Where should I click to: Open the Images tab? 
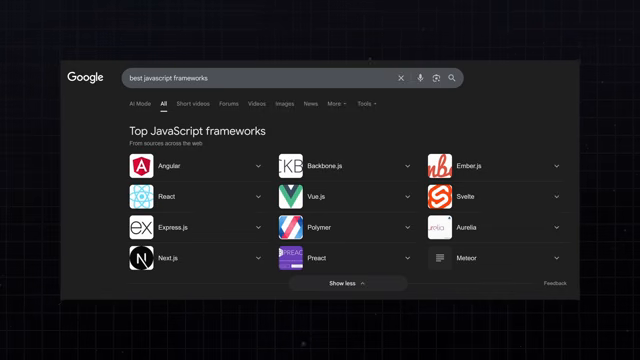click(x=284, y=104)
